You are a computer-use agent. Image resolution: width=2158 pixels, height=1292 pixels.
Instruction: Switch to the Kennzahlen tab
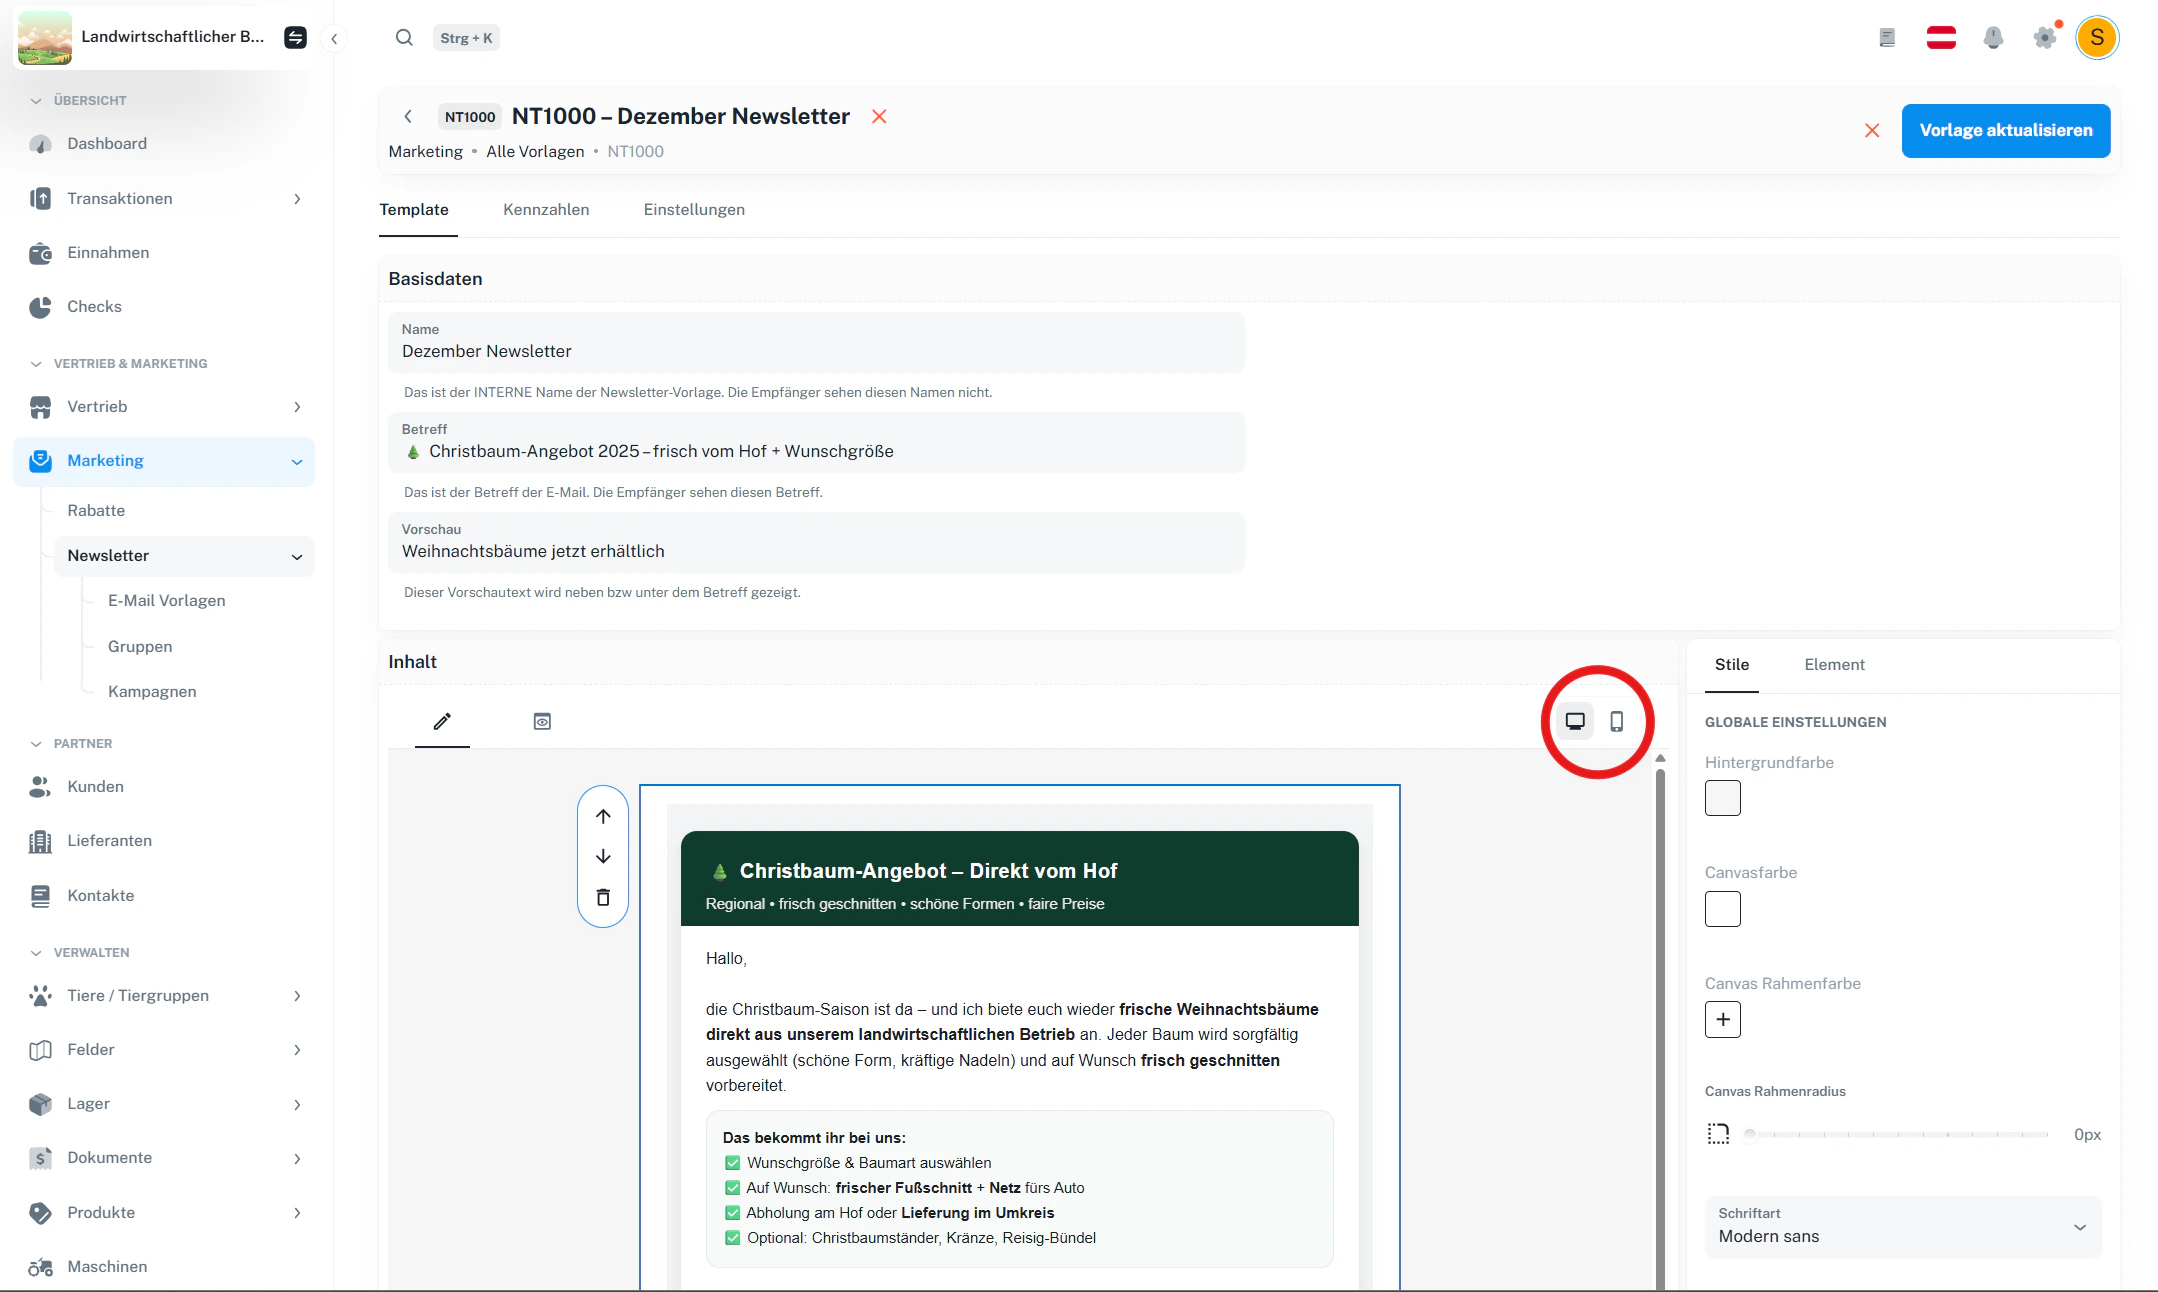tap(546, 210)
